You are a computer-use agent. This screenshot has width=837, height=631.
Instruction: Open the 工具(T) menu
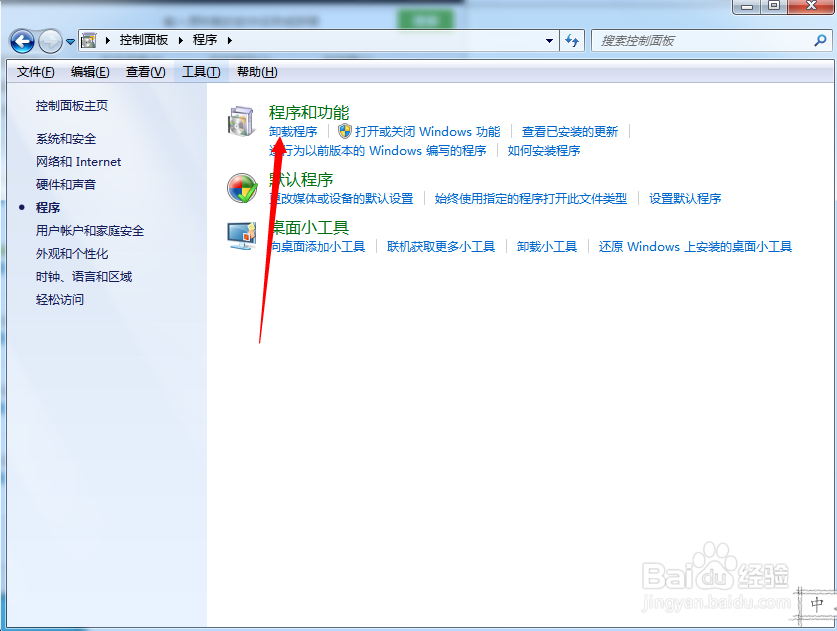pyautogui.click(x=201, y=71)
